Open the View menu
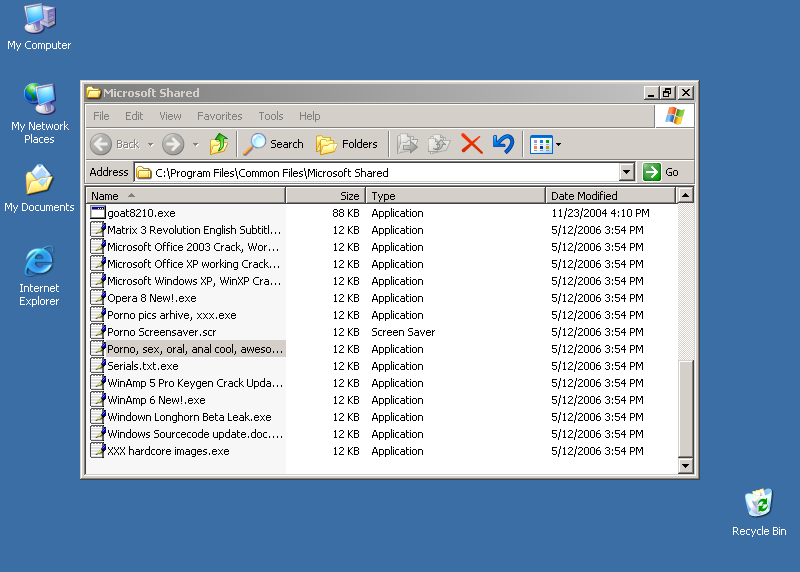The height and width of the screenshot is (572, 800). 170,116
